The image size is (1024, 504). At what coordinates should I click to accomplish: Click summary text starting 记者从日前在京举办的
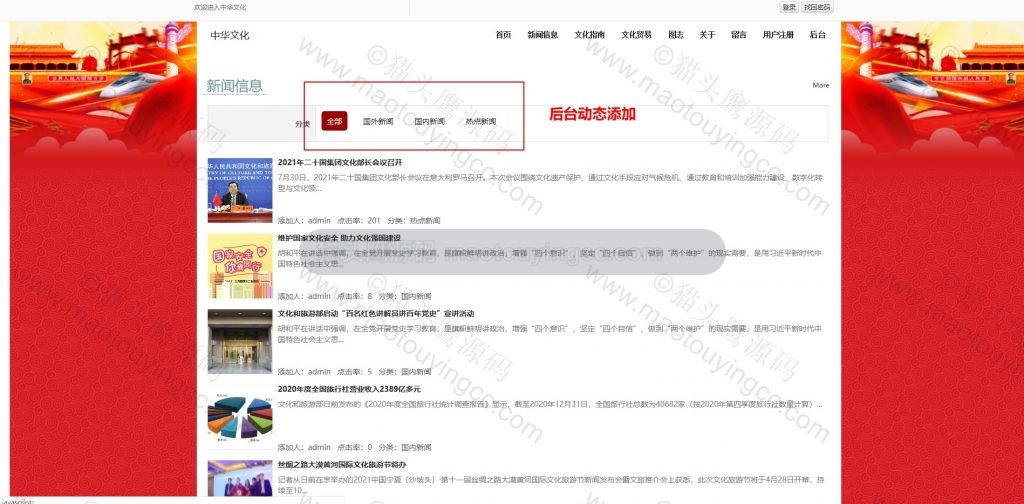click(551, 484)
